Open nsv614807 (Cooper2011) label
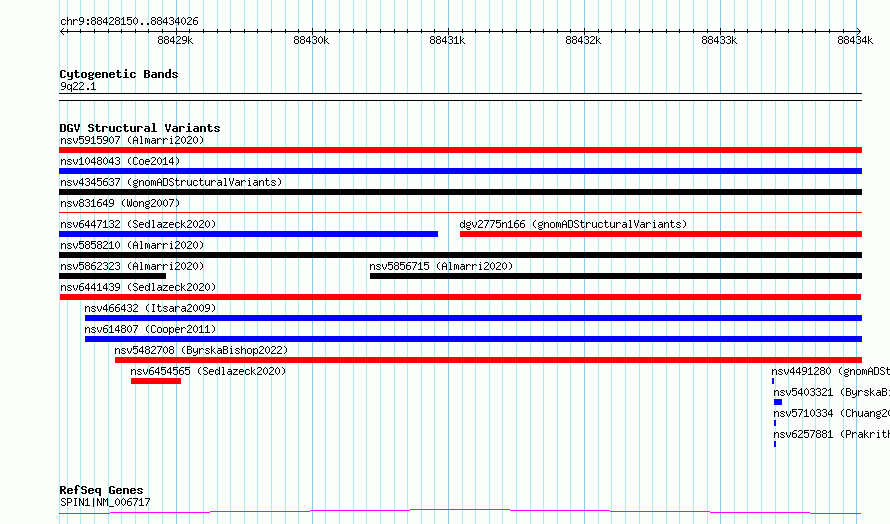Image resolution: width=890 pixels, height=524 pixels. (x=150, y=329)
